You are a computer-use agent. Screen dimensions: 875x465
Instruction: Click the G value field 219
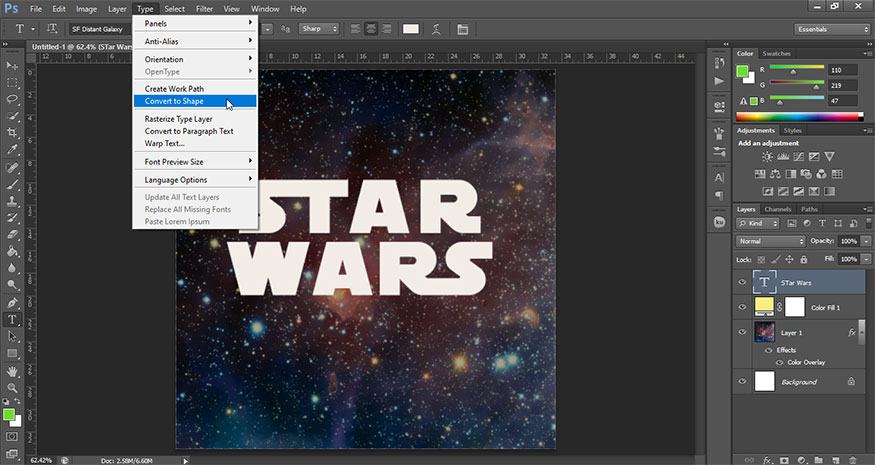click(842, 85)
